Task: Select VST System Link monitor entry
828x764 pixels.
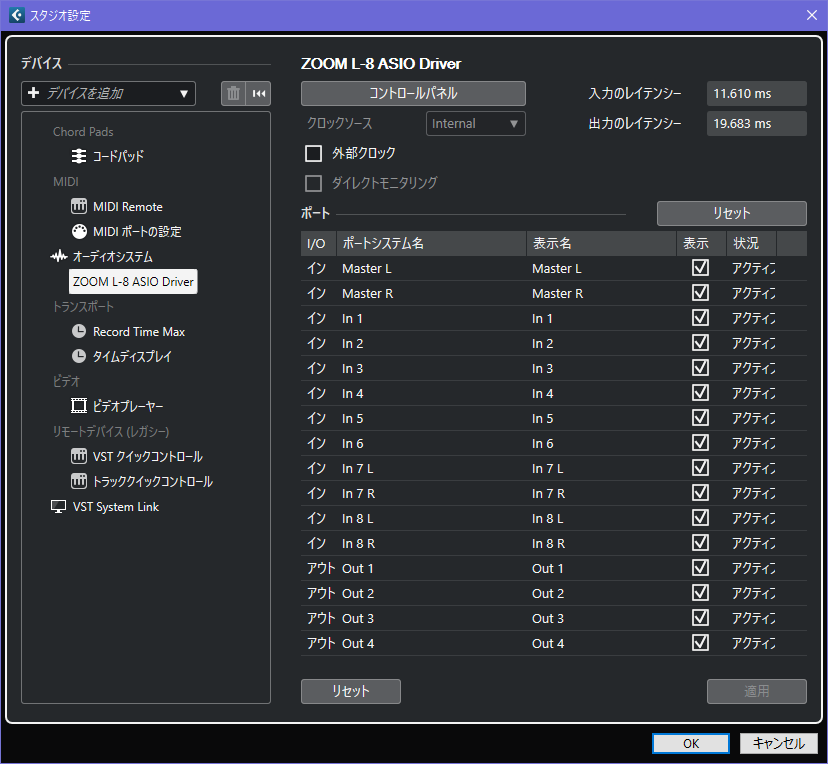Action: 106,507
